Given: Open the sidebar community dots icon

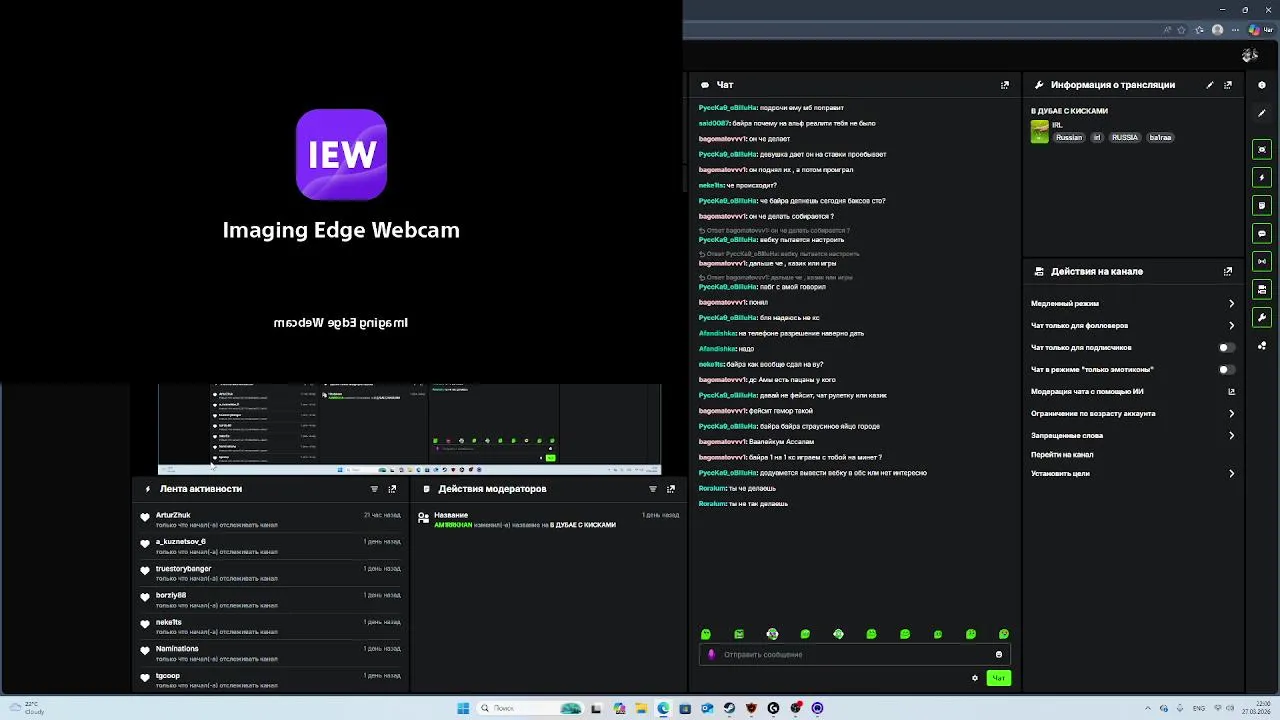Looking at the screenshot, I should [1262, 345].
